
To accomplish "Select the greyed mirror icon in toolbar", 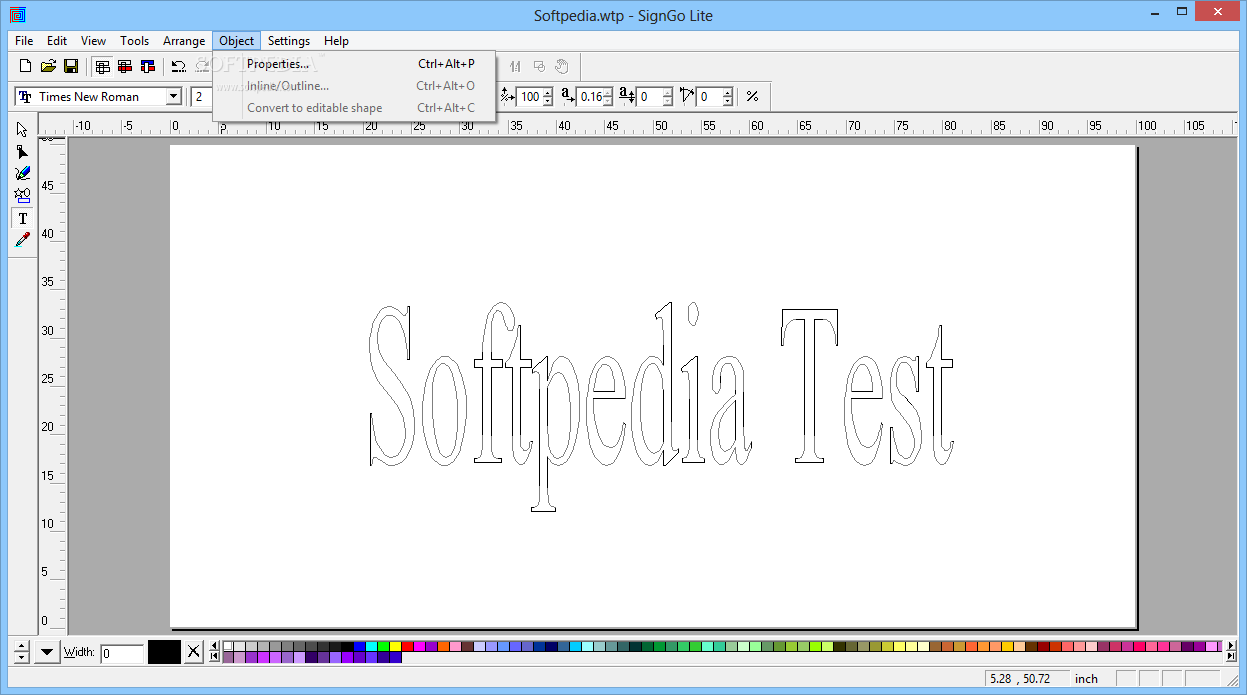I will pyautogui.click(x=516, y=67).
